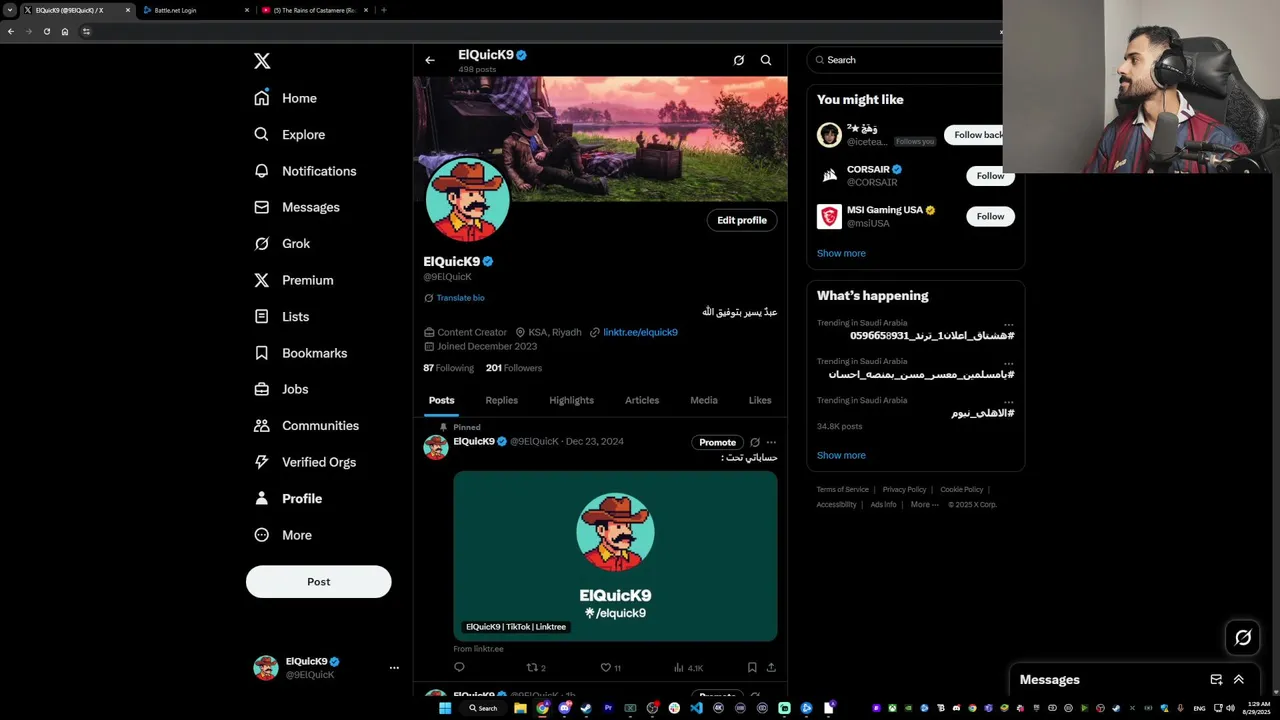Bookmark the pinned post
The height and width of the screenshot is (720, 1280).
click(752, 668)
